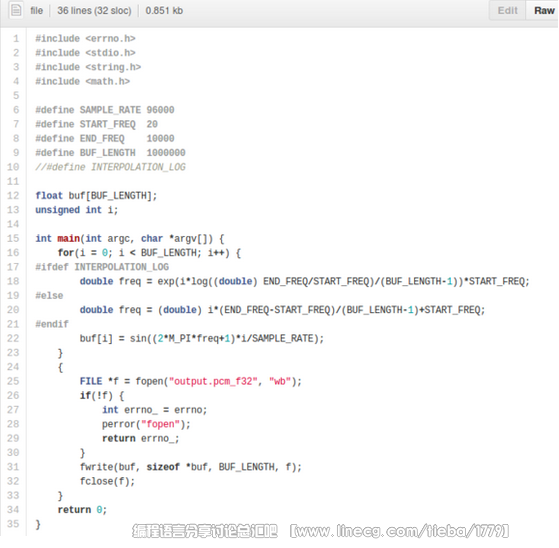Click line number 10 in the gutter
This screenshot has height=548, width=559.
pos(13,167)
